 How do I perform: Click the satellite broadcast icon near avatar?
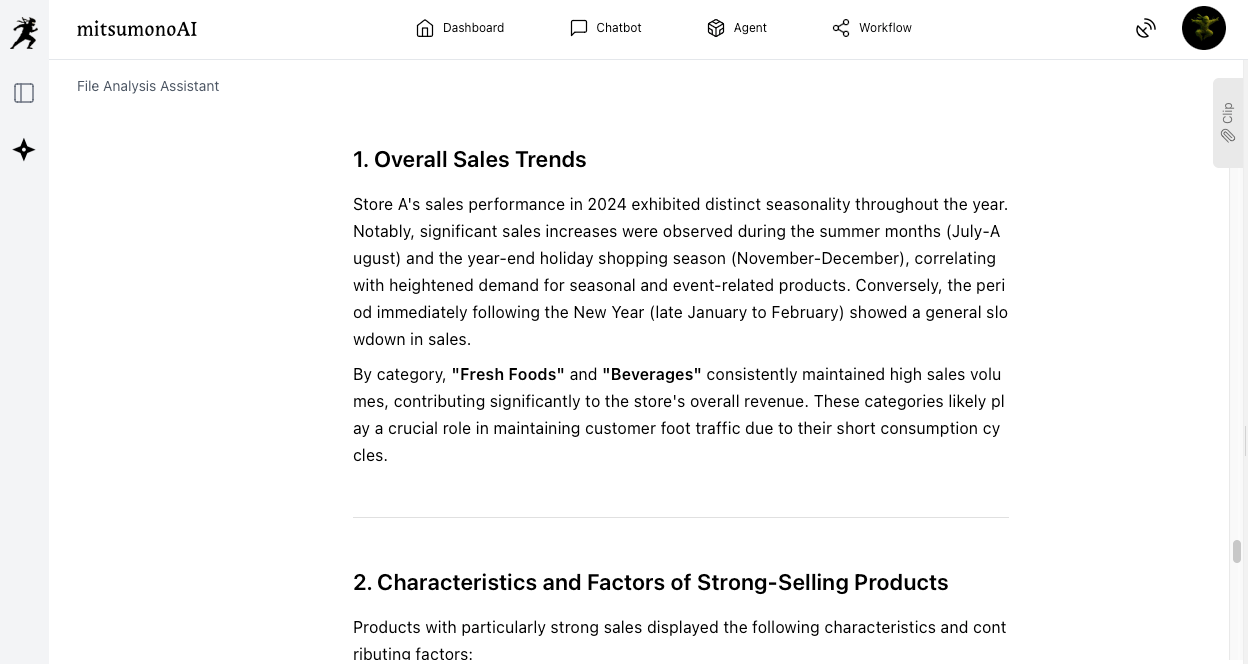tap(1146, 29)
